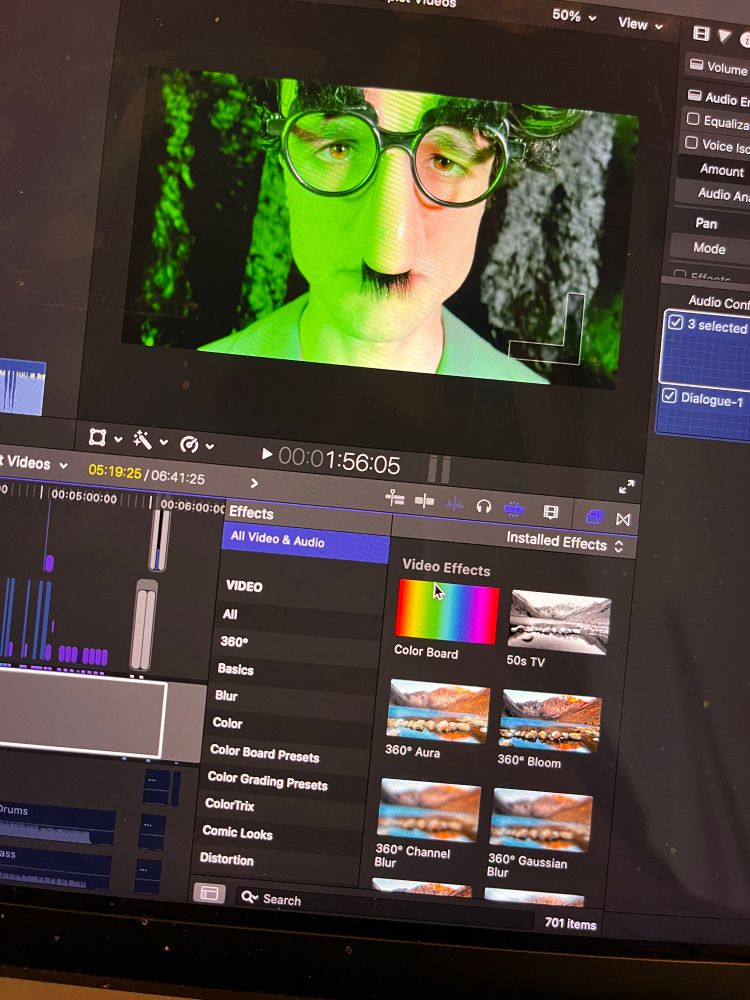
Task: Show the Transitions browser bowtie icon
Action: [623, 519]
